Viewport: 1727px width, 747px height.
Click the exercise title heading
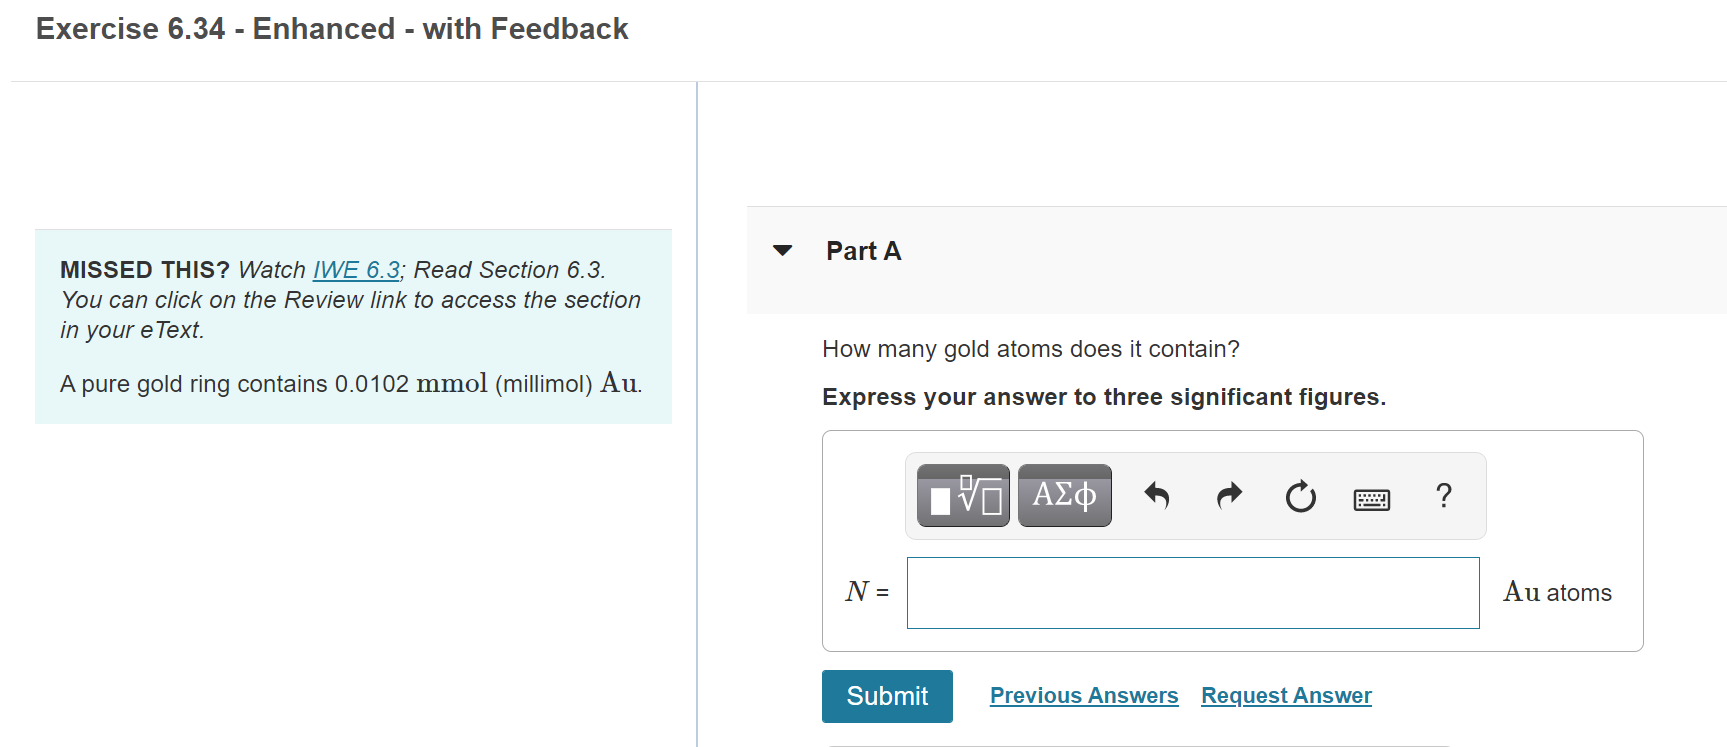tap(331, 29)
